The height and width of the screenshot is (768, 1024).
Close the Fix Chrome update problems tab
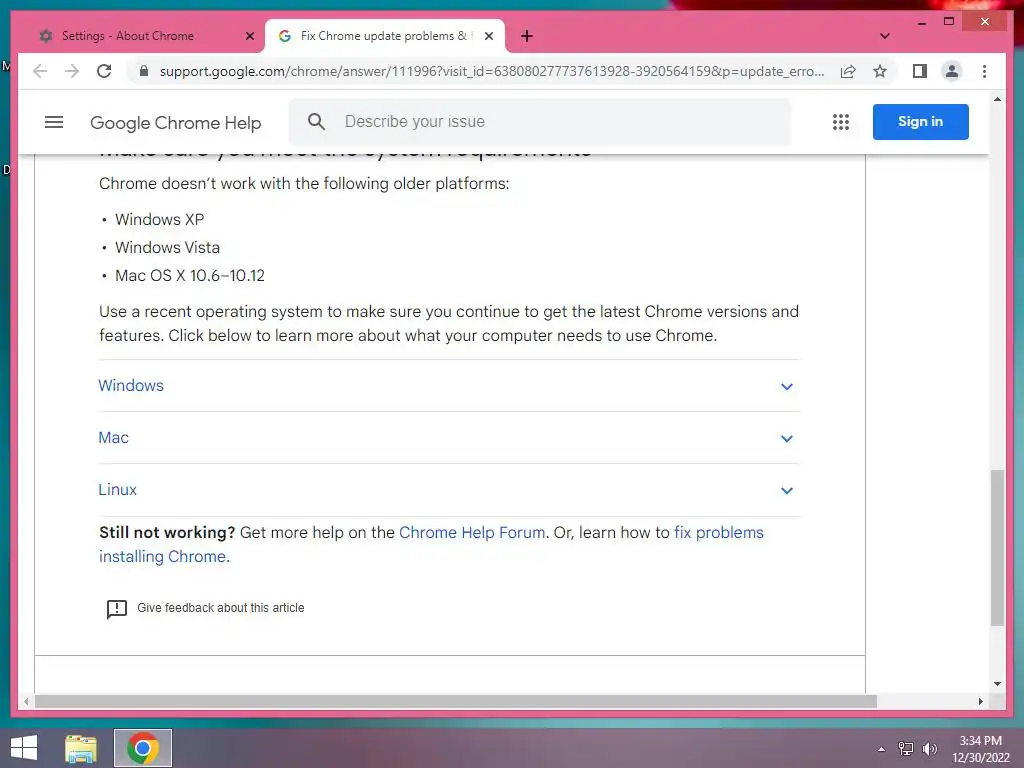[488, 36]
